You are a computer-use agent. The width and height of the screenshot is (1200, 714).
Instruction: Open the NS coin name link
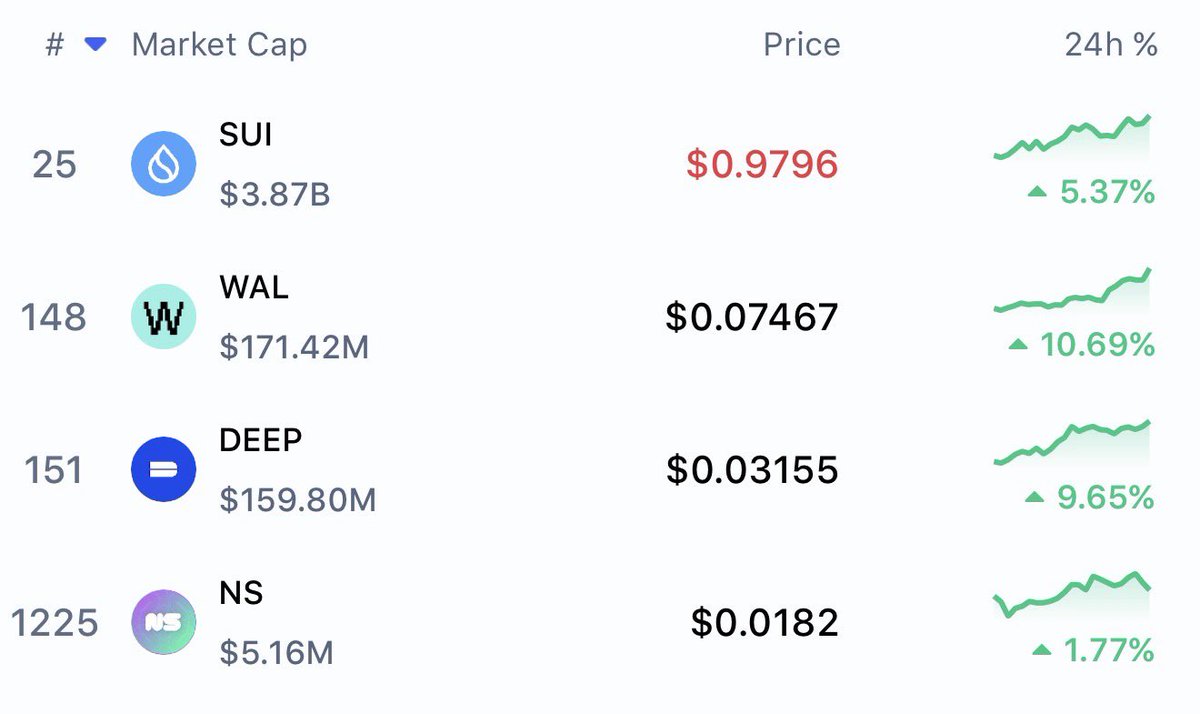(241, 593)
